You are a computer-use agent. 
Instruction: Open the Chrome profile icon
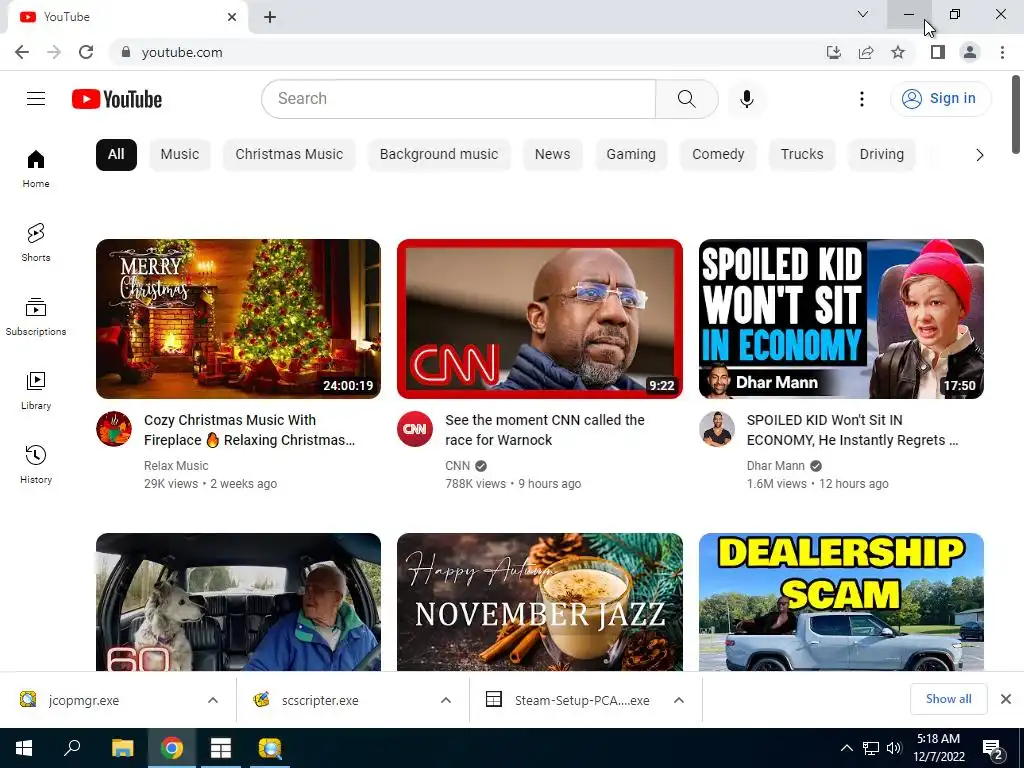(970, 52)
